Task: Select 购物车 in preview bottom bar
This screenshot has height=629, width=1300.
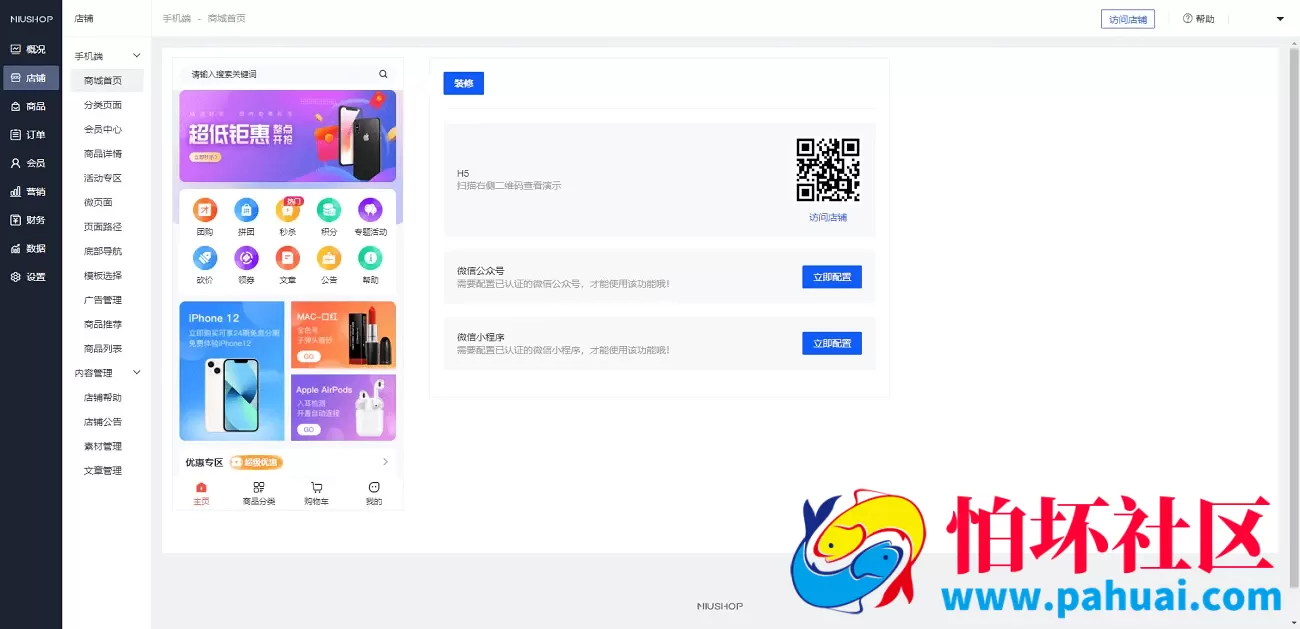Action: 317,494
